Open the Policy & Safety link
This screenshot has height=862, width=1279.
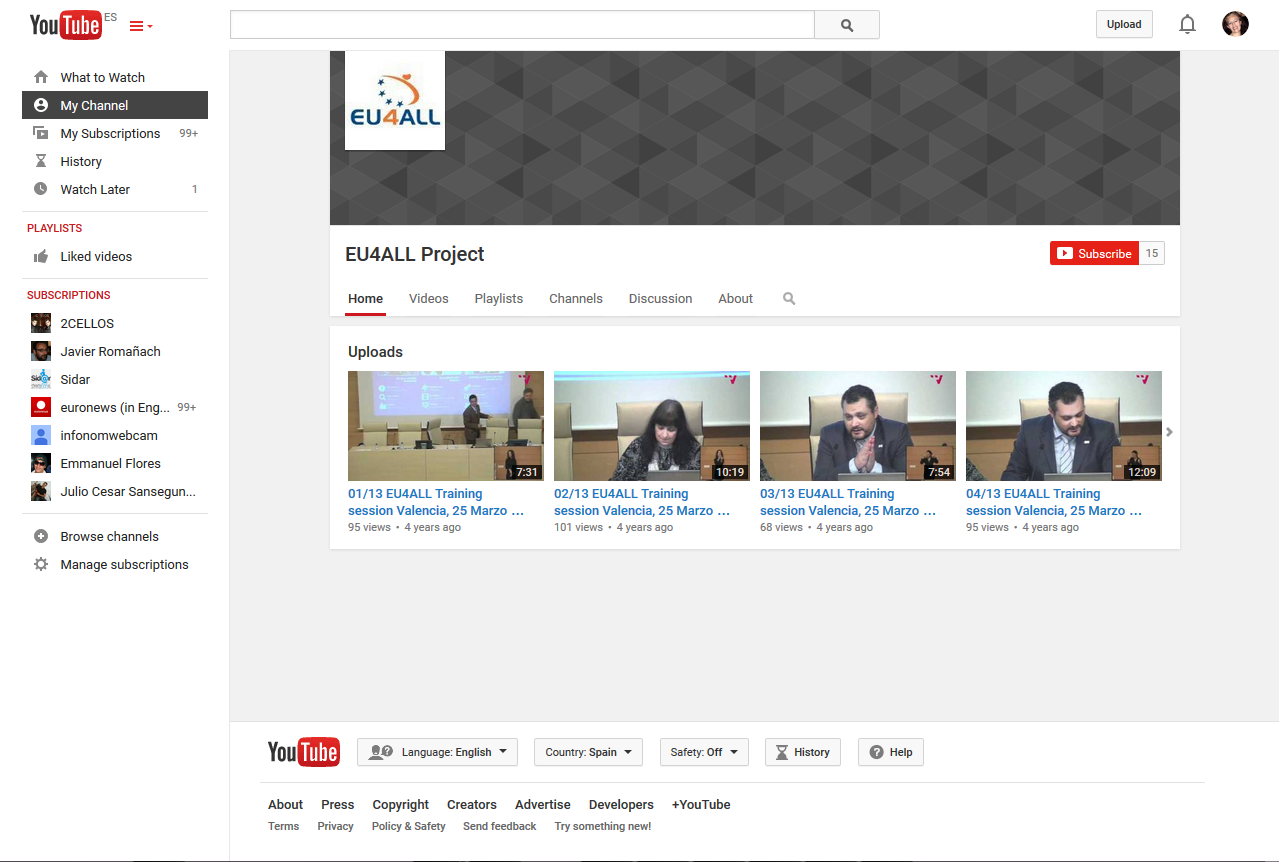[x=409, y=826]
